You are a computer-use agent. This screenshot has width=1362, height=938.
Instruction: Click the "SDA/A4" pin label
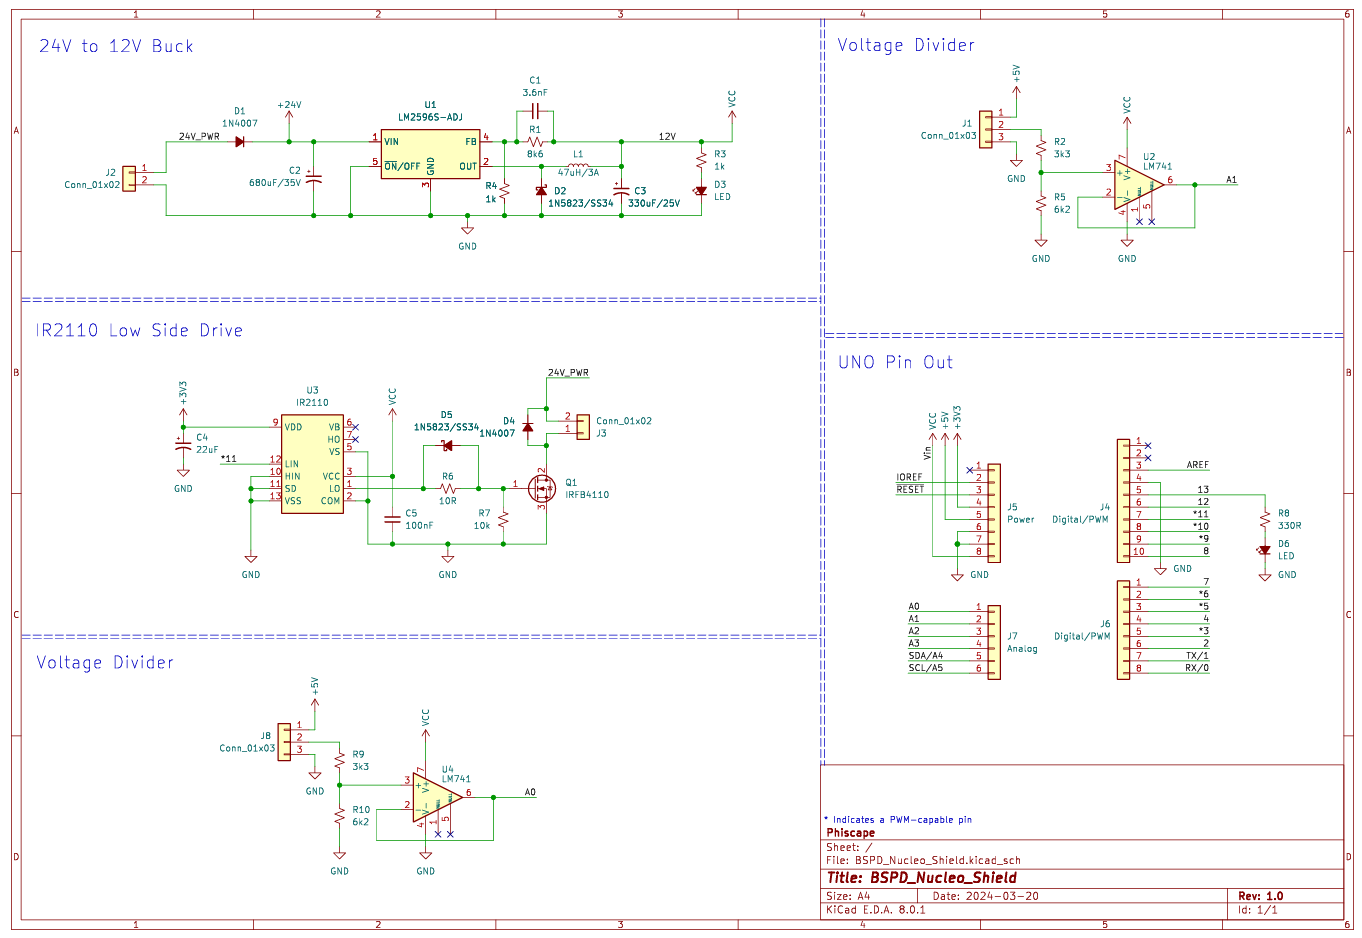point(925,655)
